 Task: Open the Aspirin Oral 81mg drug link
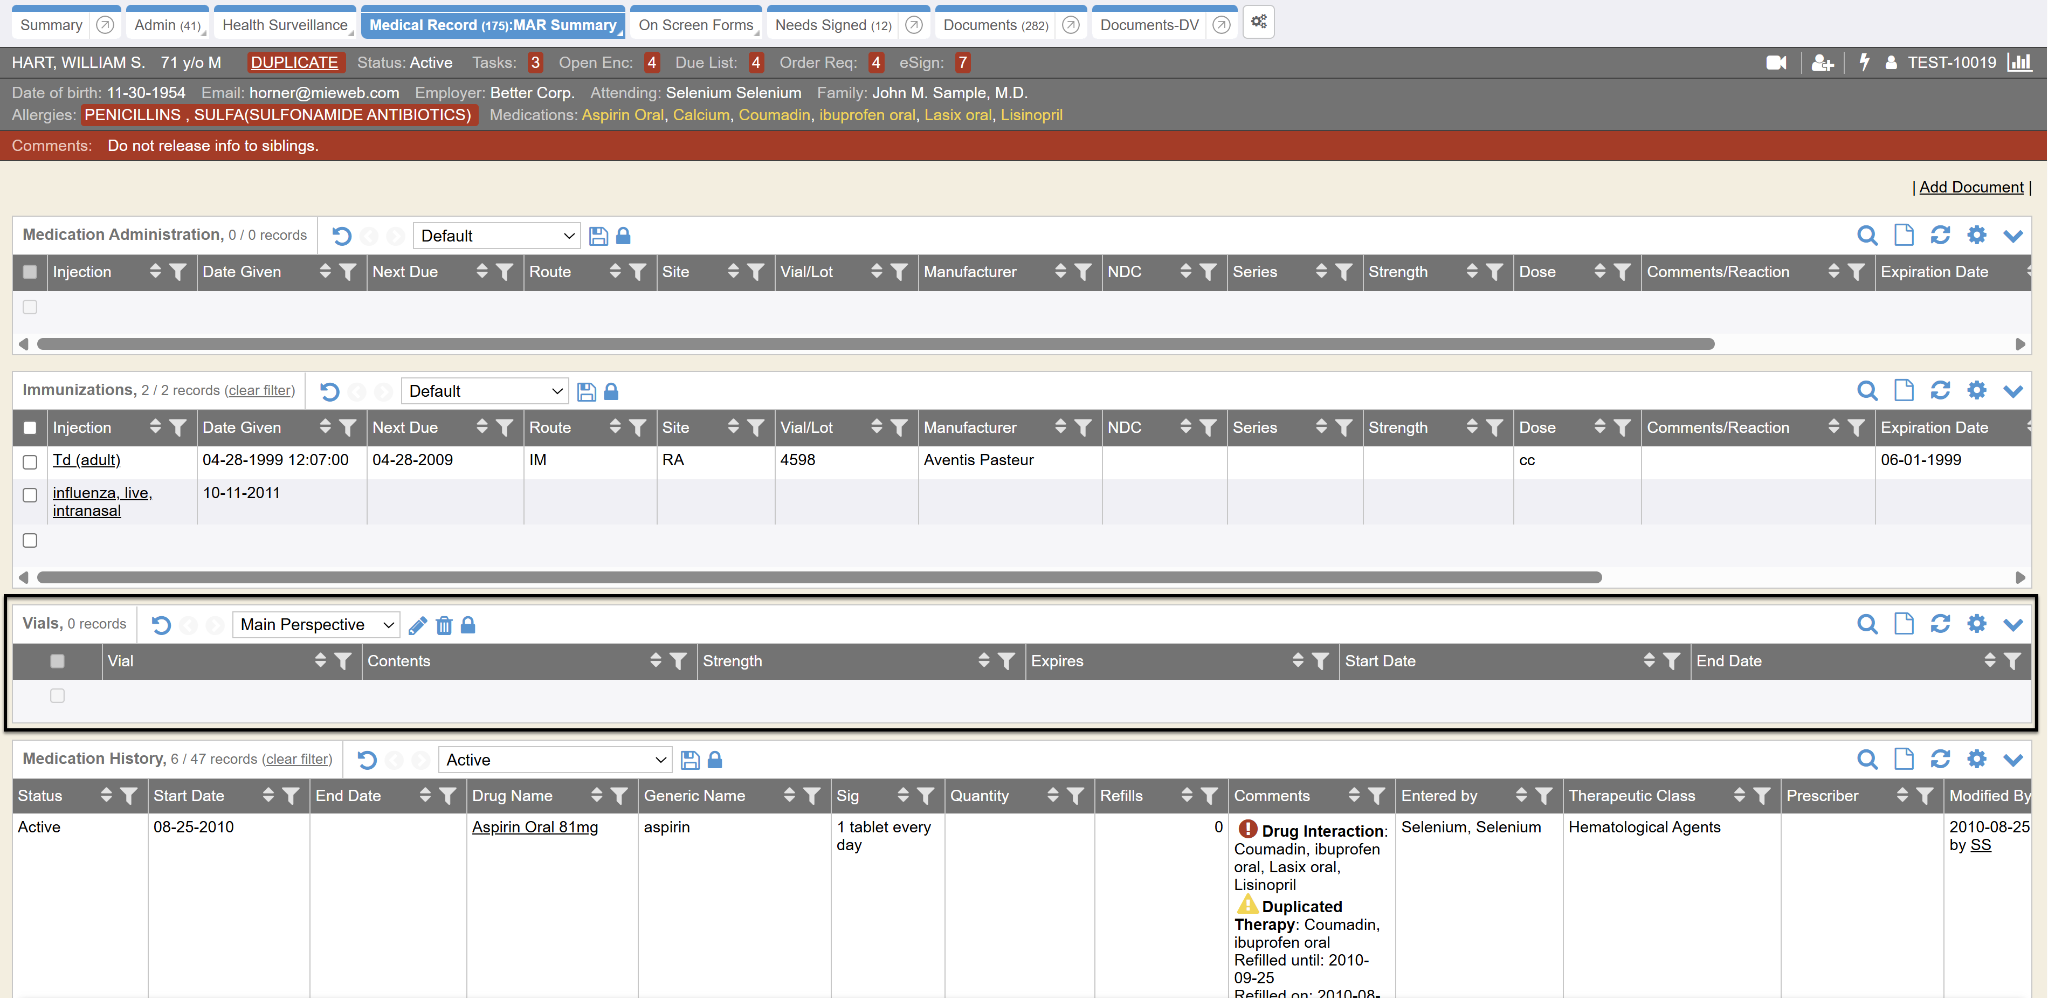(x=535, y=827)
